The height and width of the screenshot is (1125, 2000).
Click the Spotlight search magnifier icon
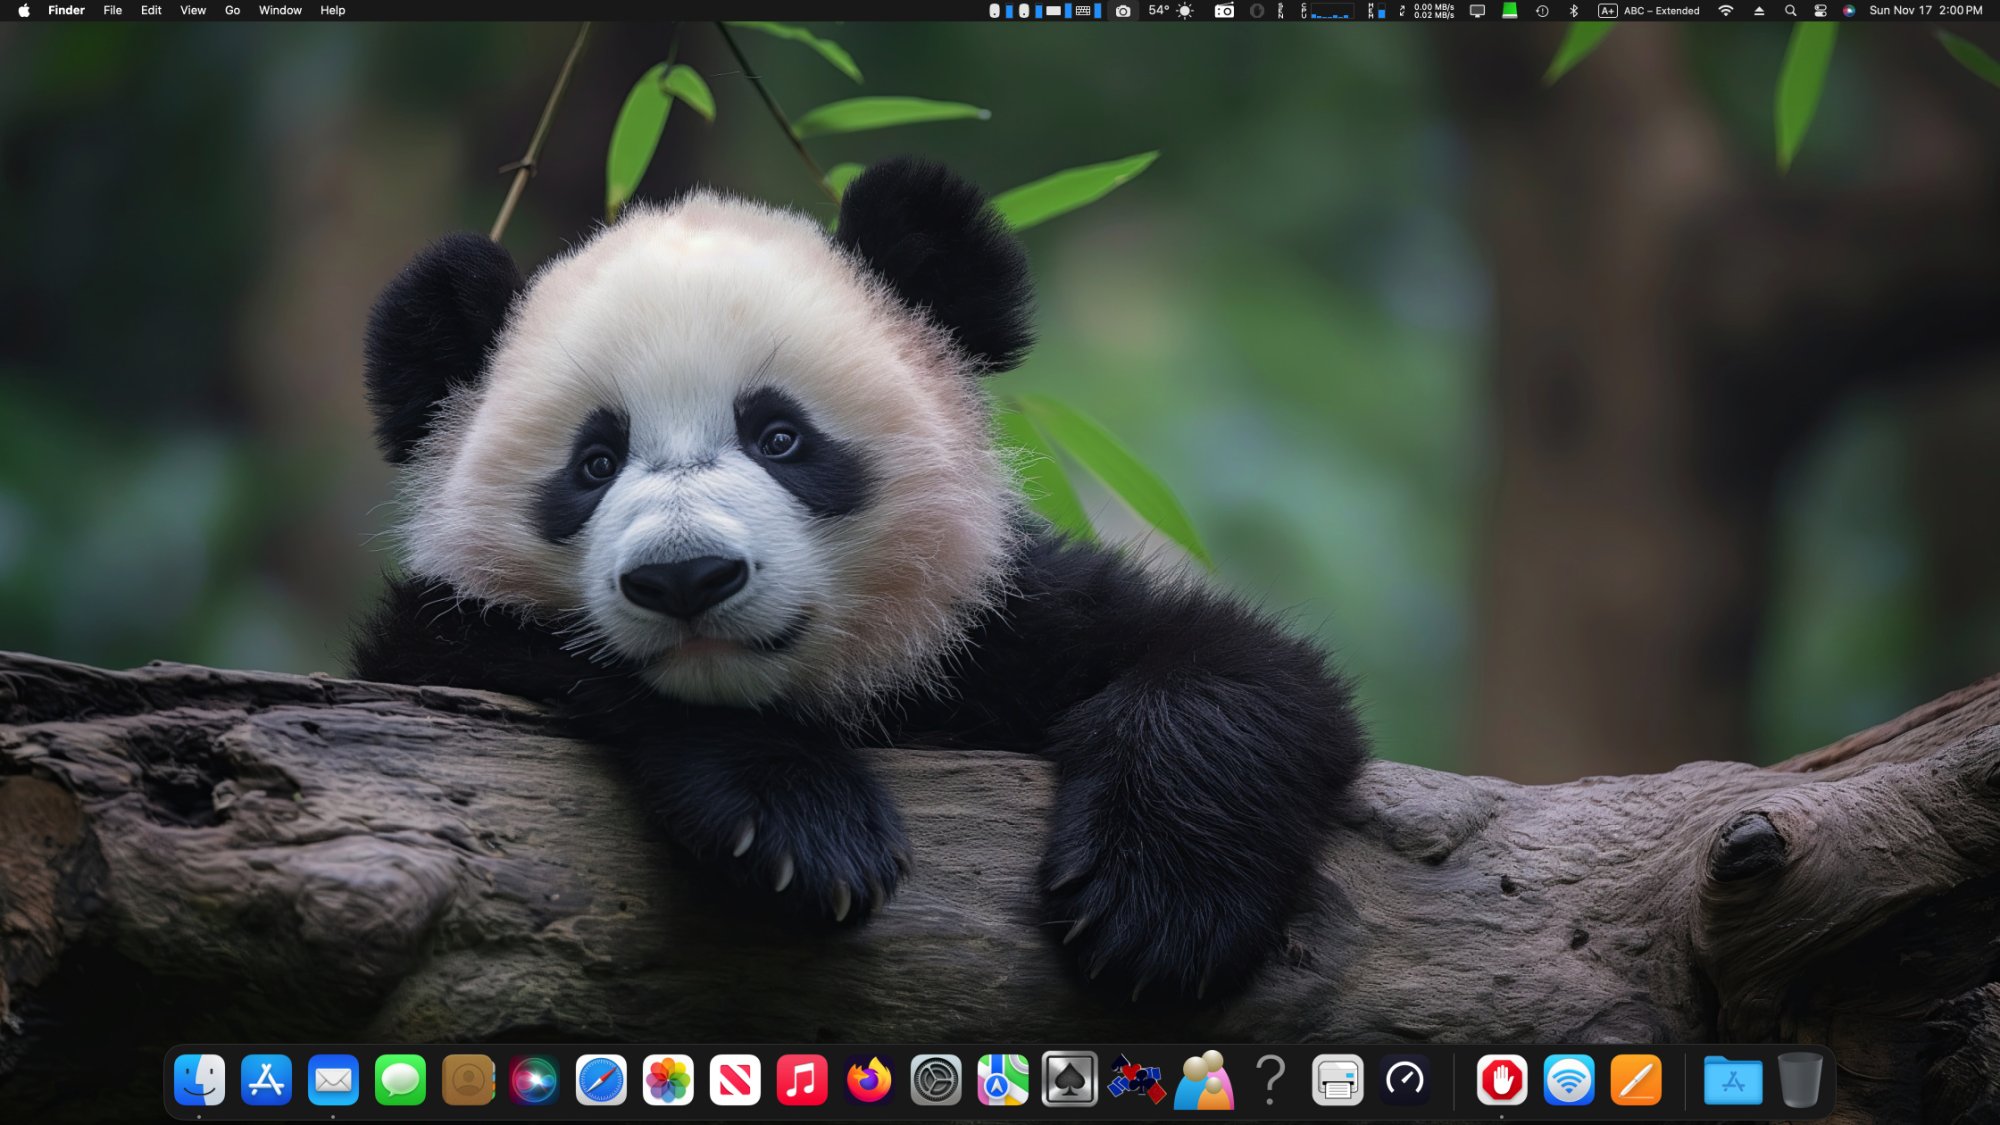point(1790,11)
